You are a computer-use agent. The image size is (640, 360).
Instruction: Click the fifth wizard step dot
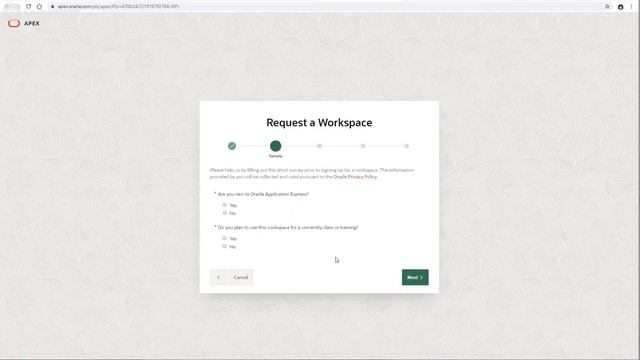[407, 146]
